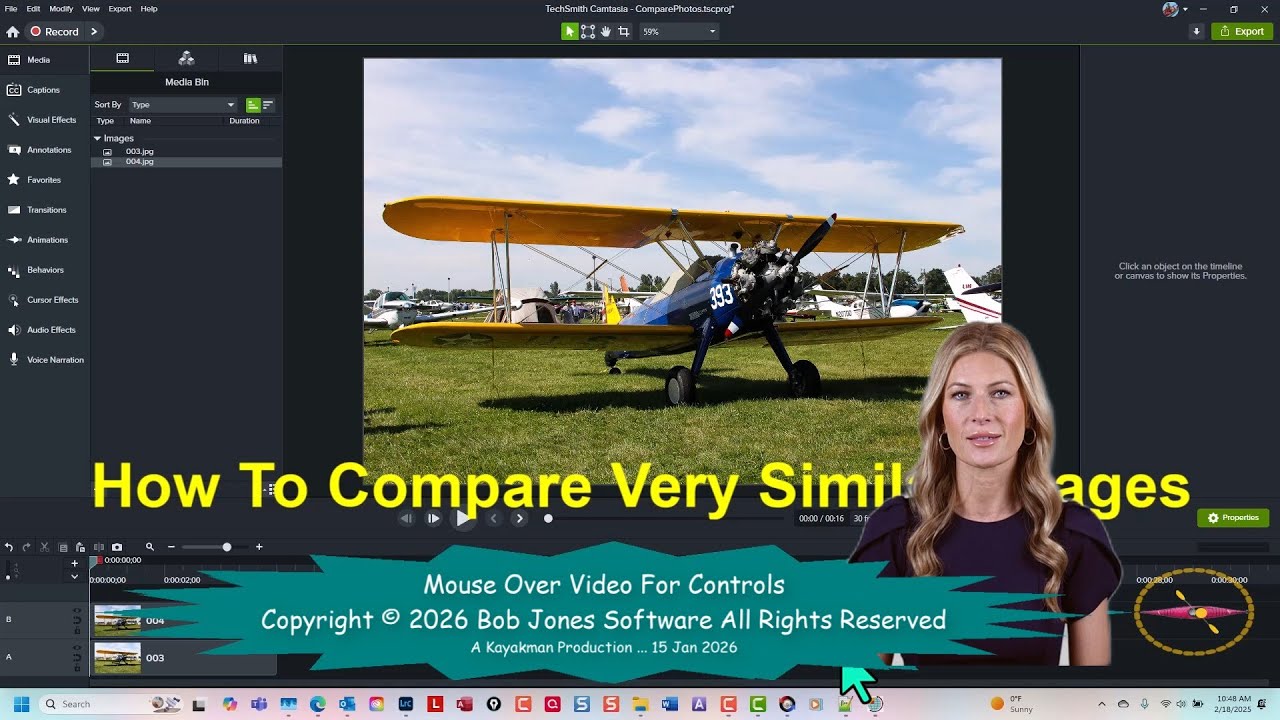Select the canvas Select (arrow) tool

tap(570, 32)
